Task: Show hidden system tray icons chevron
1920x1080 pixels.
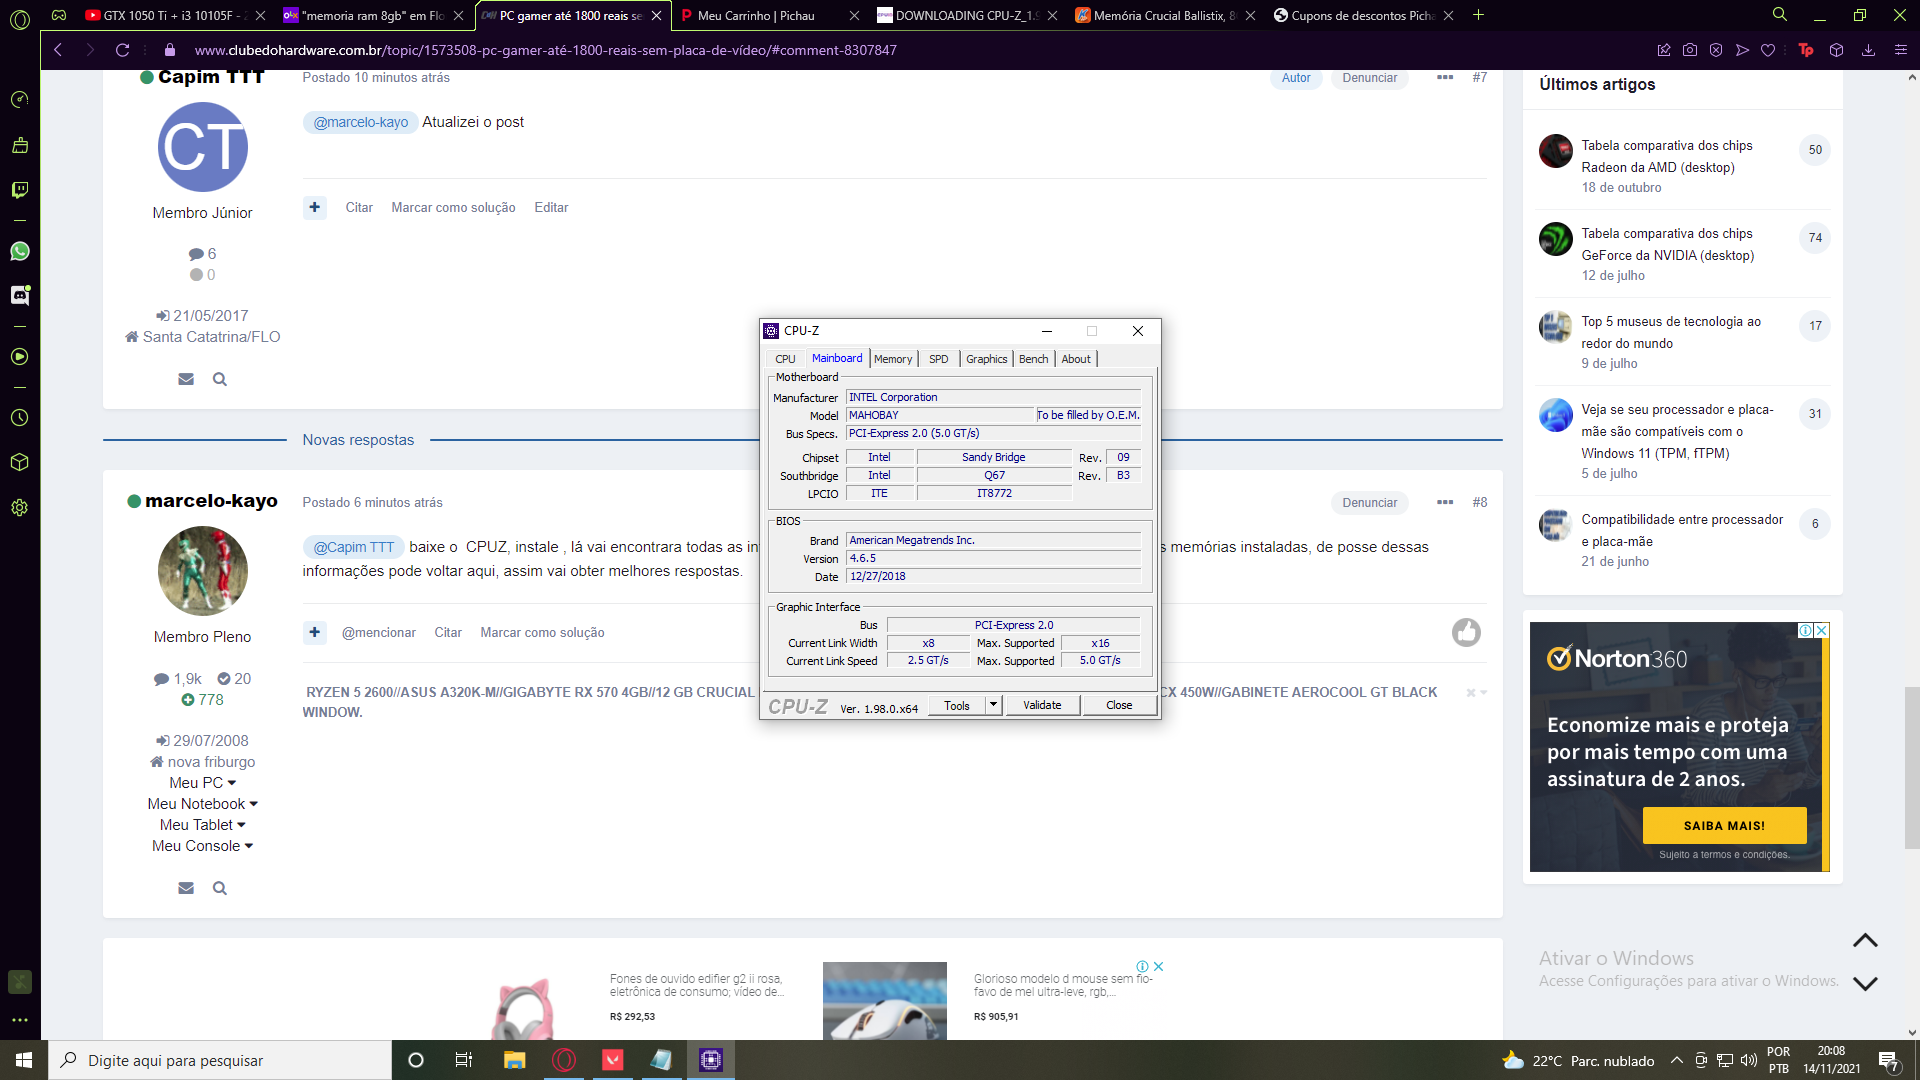Action: coord(1677,1061)
